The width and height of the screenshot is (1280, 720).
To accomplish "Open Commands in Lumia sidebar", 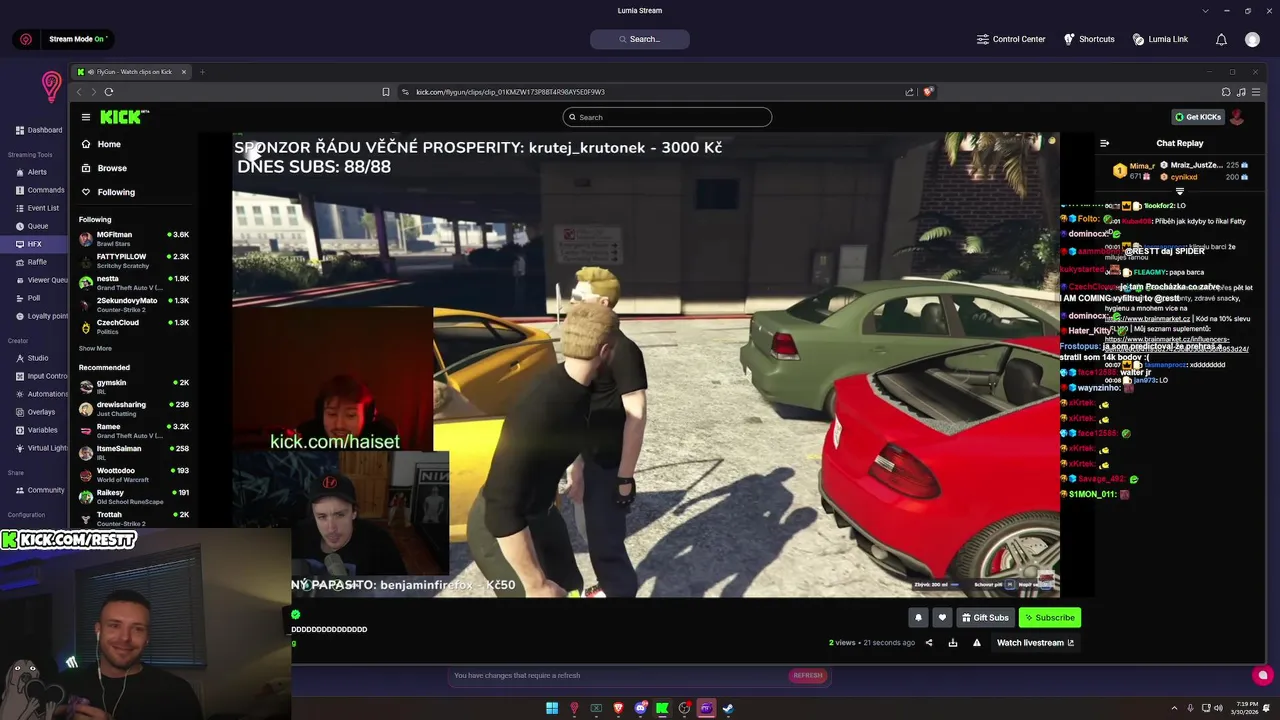I will [x=39, y=190].
